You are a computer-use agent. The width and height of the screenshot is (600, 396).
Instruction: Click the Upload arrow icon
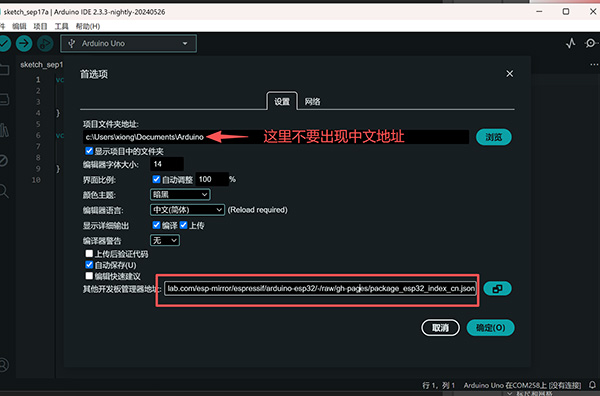24,44
